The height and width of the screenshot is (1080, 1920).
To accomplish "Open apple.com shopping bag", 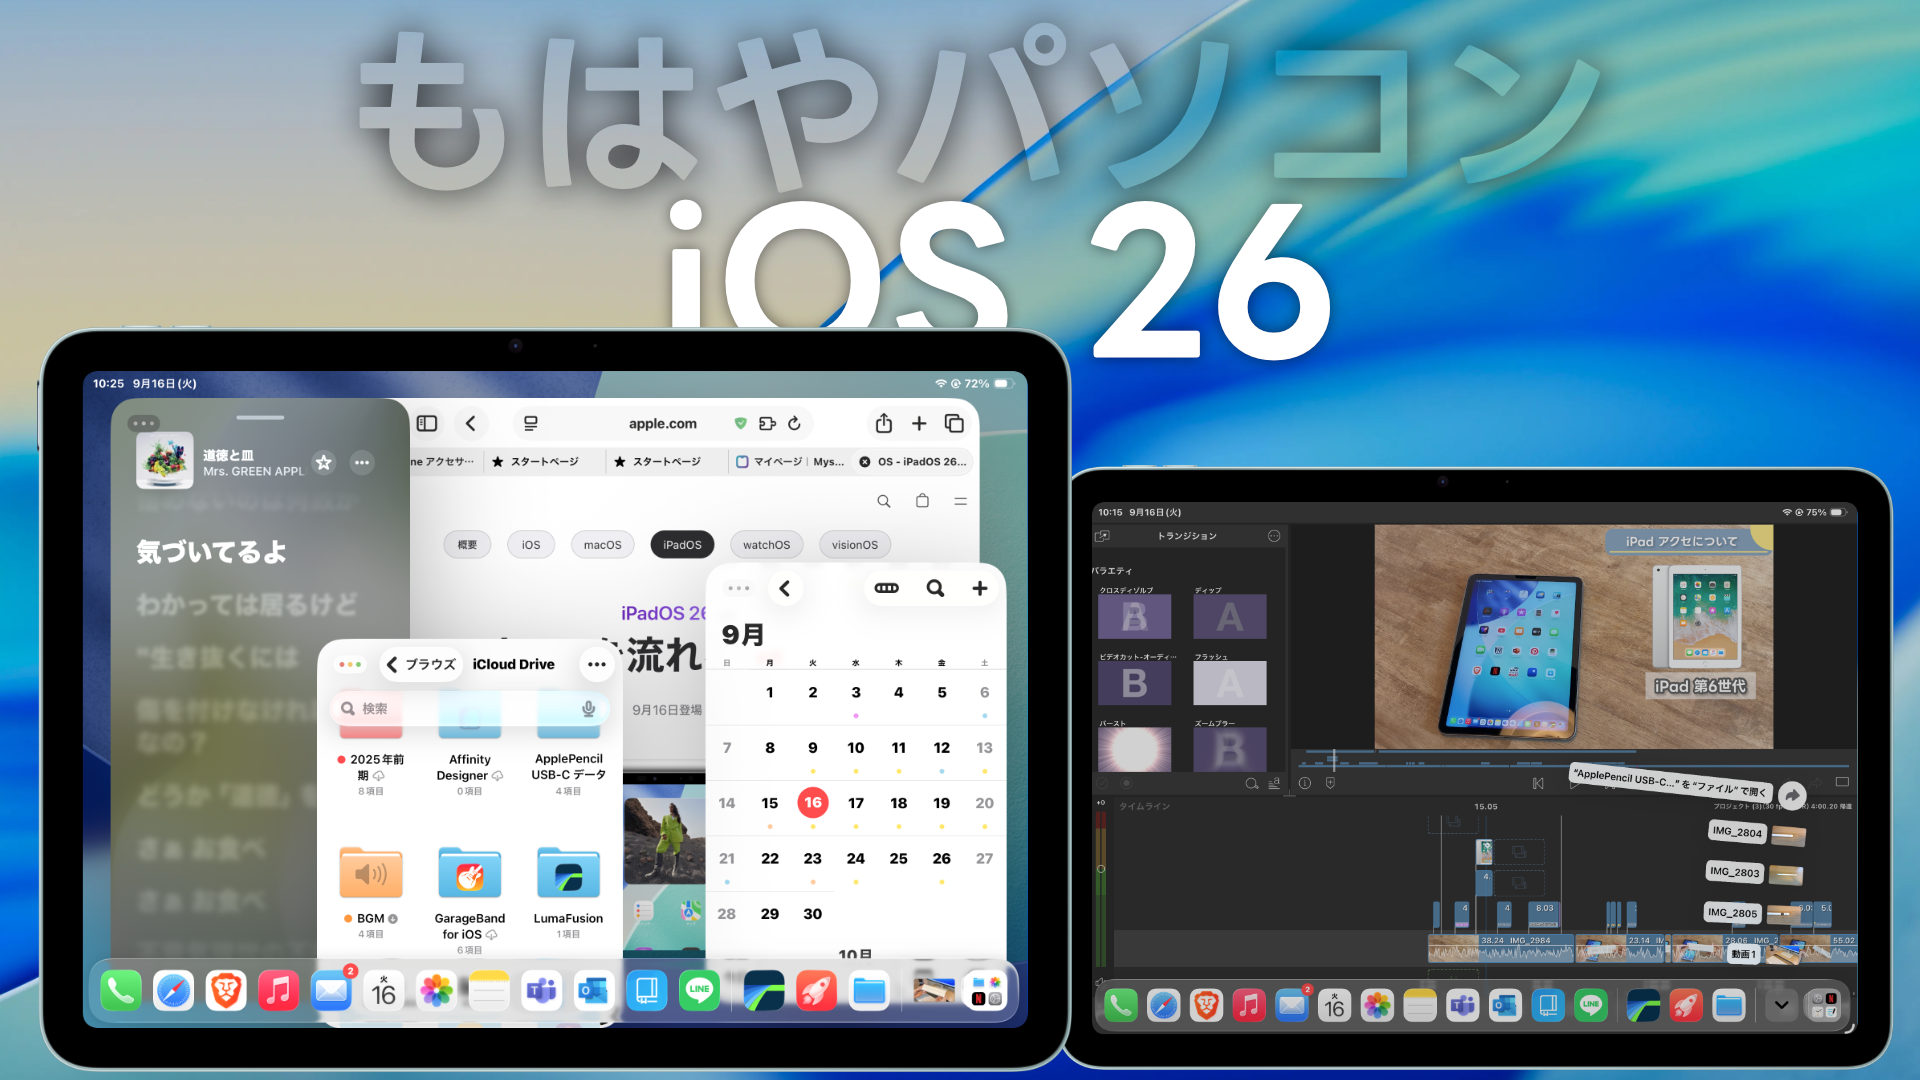I will (x=922, y=501).
